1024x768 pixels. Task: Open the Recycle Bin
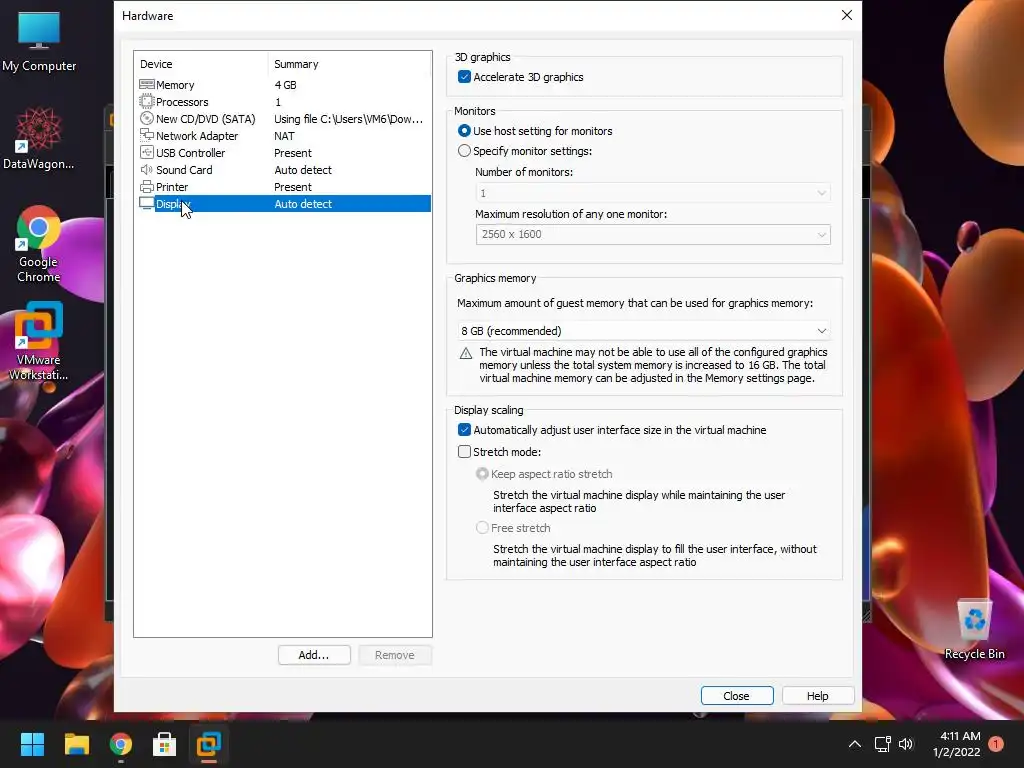(x=974, y=630)
